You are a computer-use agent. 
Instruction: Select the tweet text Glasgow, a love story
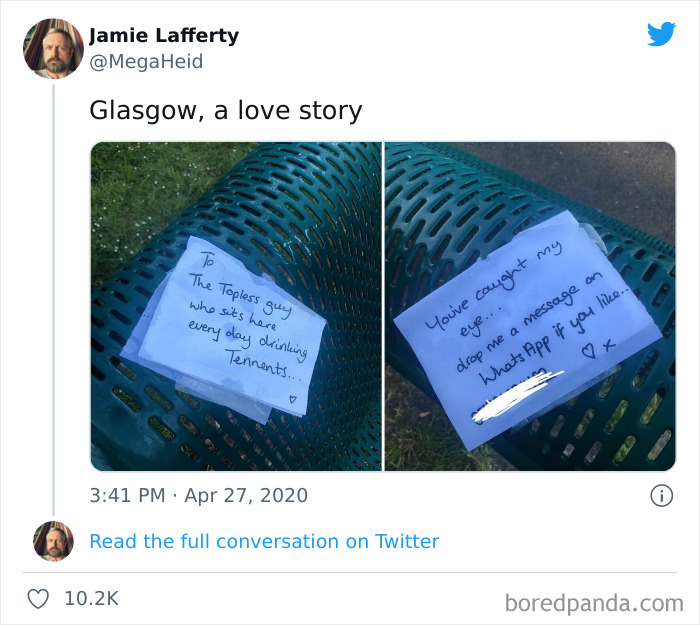pyautogui.click(x=225, y=110)
